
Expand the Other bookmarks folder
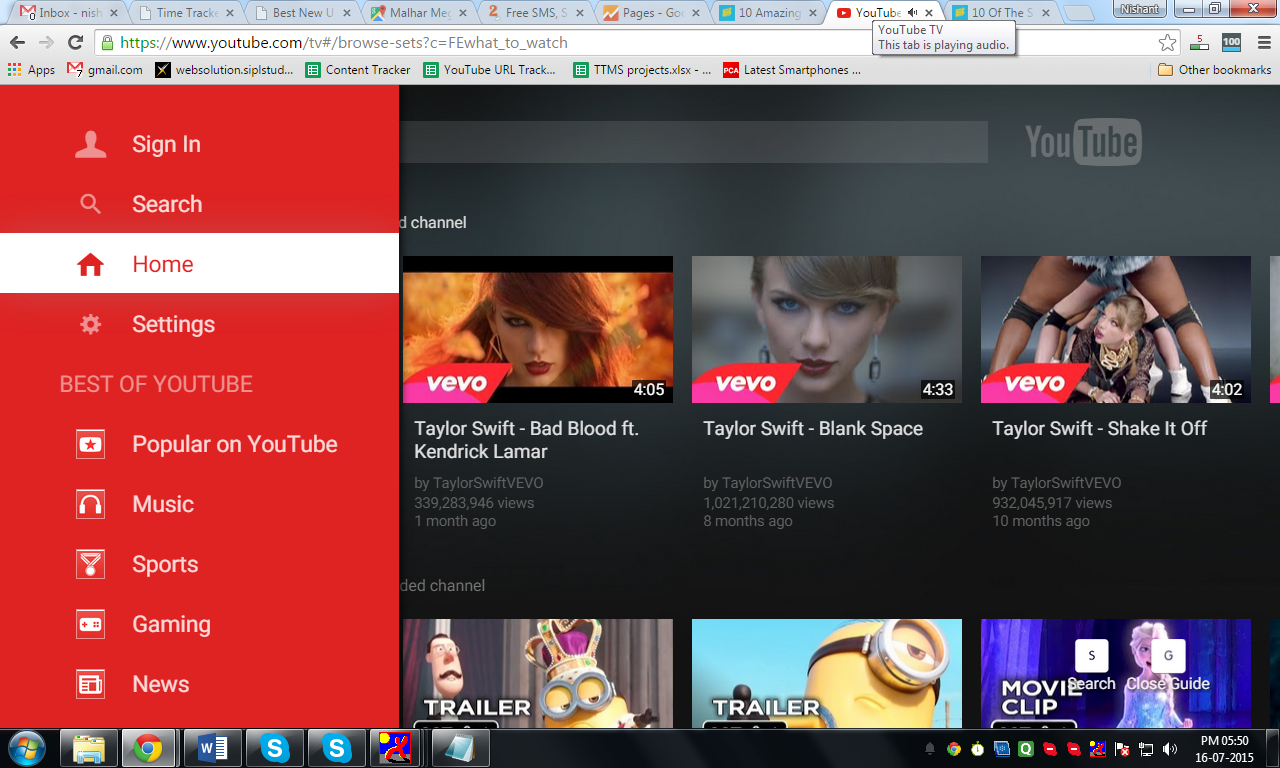pos(1214,70)
